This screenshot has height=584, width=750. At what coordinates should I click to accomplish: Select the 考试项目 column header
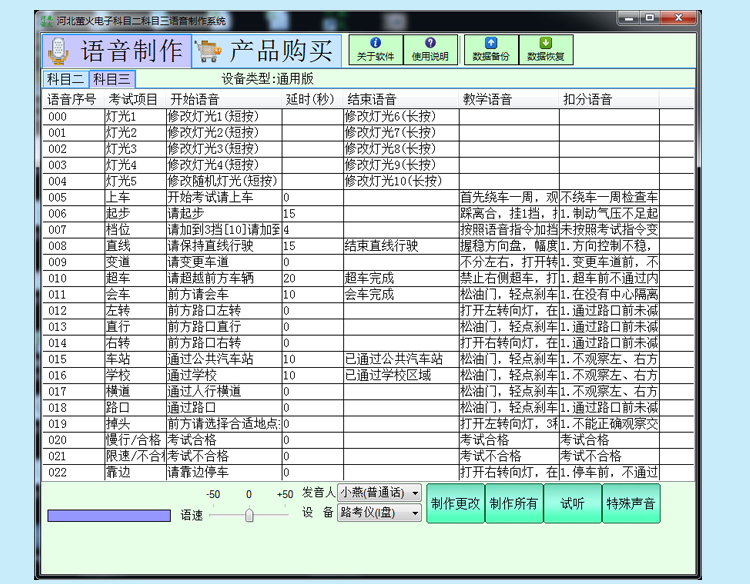click(133, 99)
